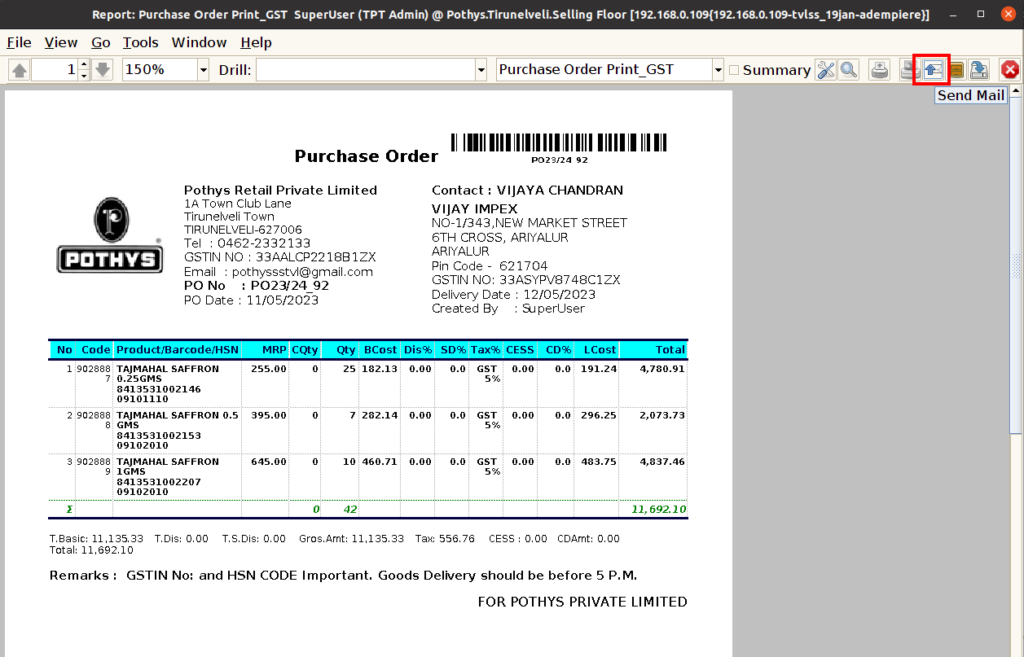The image size is (1024, 657).
Task: Click the Delivery Date 12/05/2023 text
Action: [x=513, y=295]
